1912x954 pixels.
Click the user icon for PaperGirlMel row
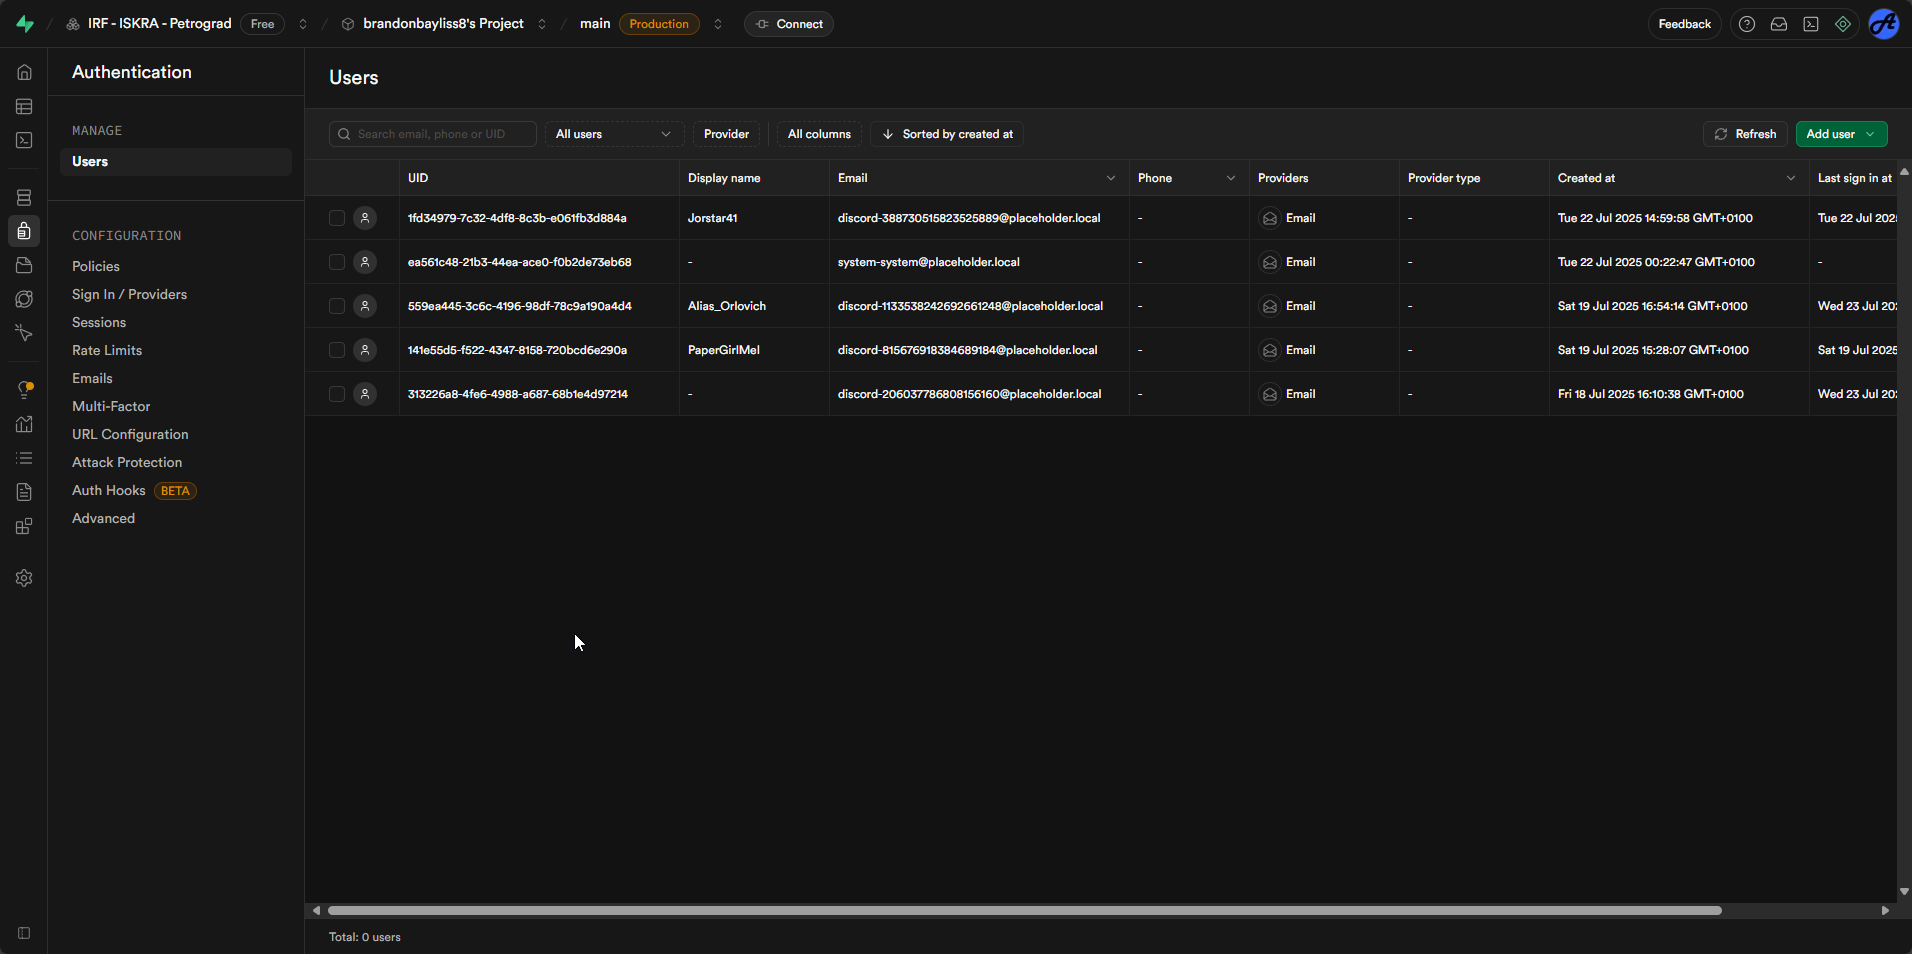click(x=365, y=350)
